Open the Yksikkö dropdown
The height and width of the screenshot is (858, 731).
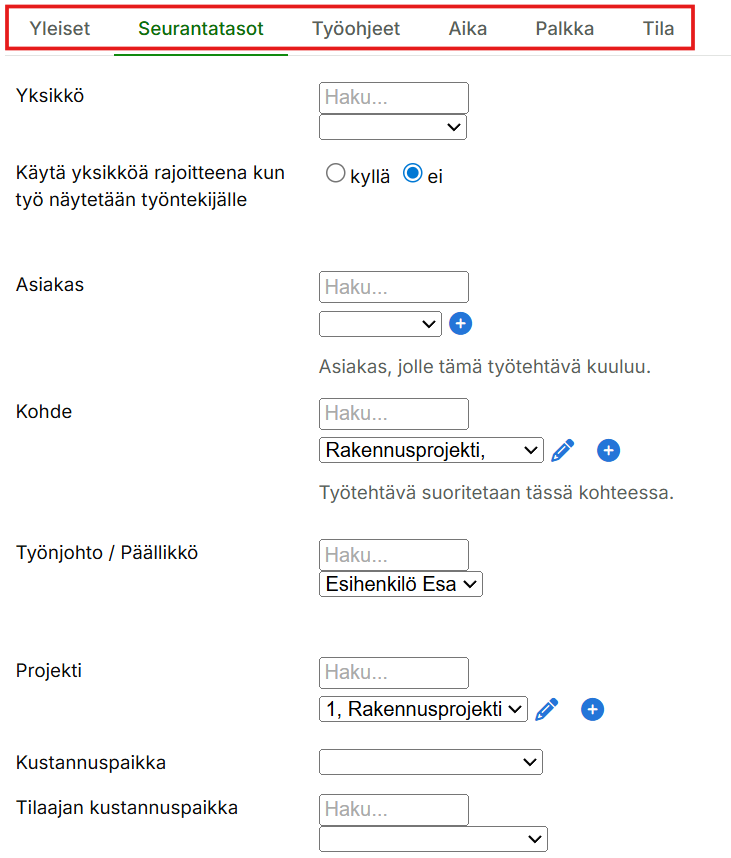[393, 127]
